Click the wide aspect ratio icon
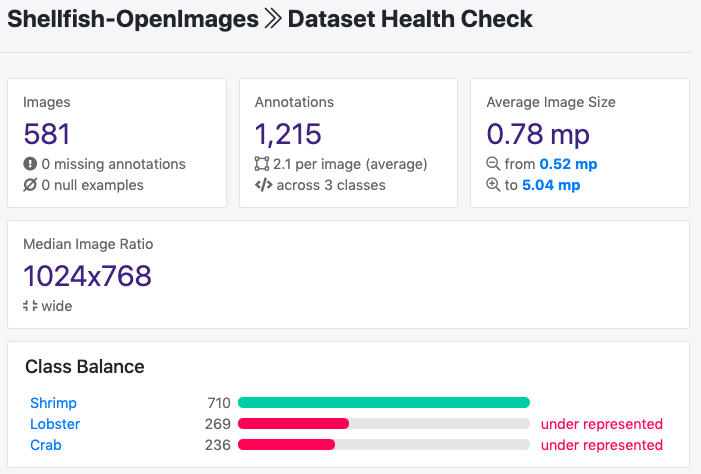This screenshot has height=474, width=701. 30,306
